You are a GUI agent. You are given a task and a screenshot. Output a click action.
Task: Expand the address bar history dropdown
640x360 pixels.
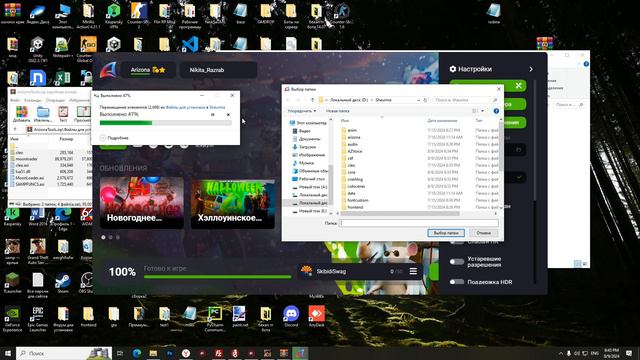tap(418, 100)
